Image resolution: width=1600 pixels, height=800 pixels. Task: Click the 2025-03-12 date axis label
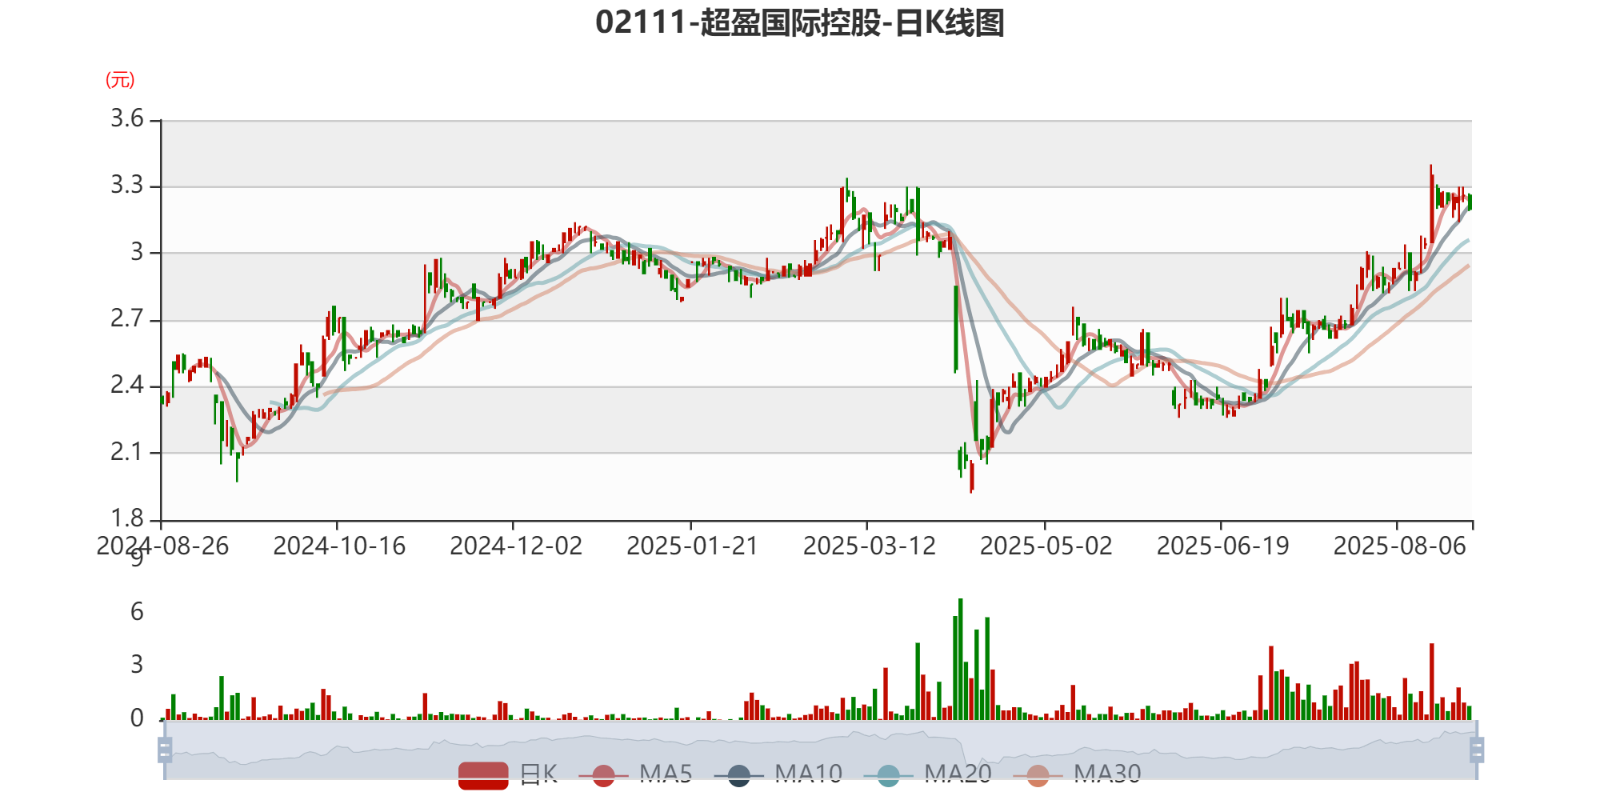pos(869,546)
